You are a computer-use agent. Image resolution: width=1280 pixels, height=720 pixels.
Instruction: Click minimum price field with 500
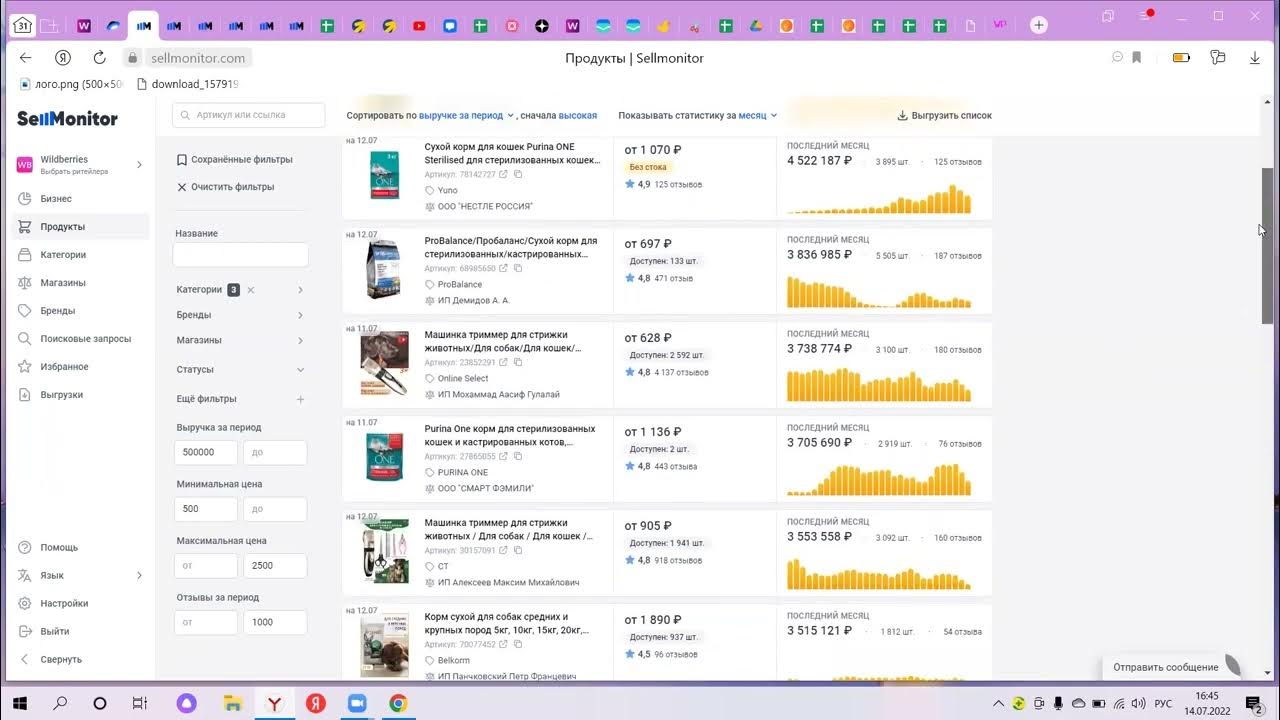[x=206, y=509]
